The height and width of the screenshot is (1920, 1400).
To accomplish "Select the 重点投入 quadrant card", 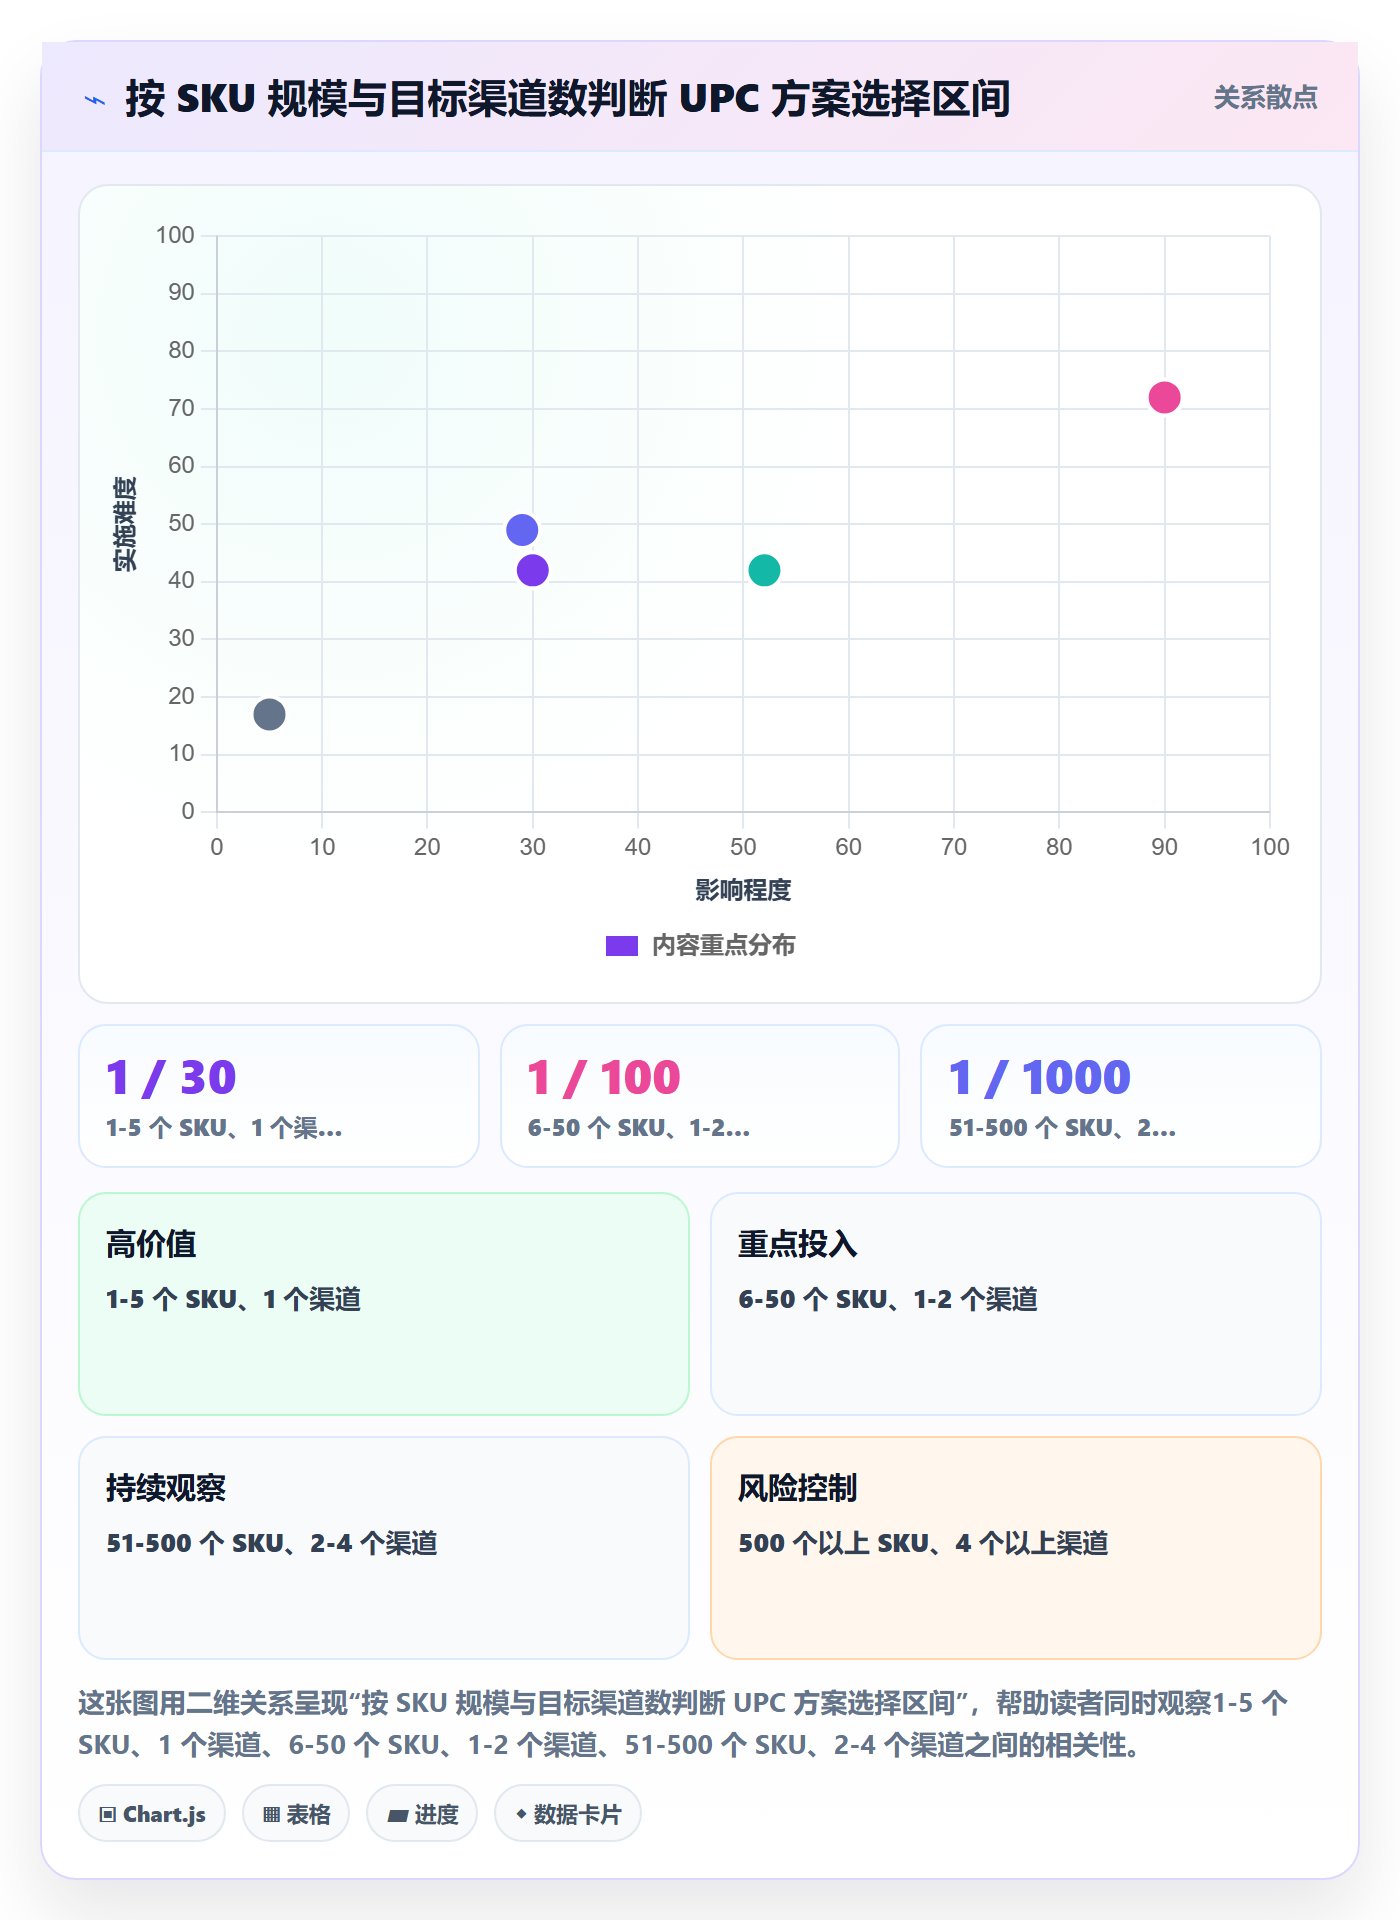I will click(1016, 1304).
